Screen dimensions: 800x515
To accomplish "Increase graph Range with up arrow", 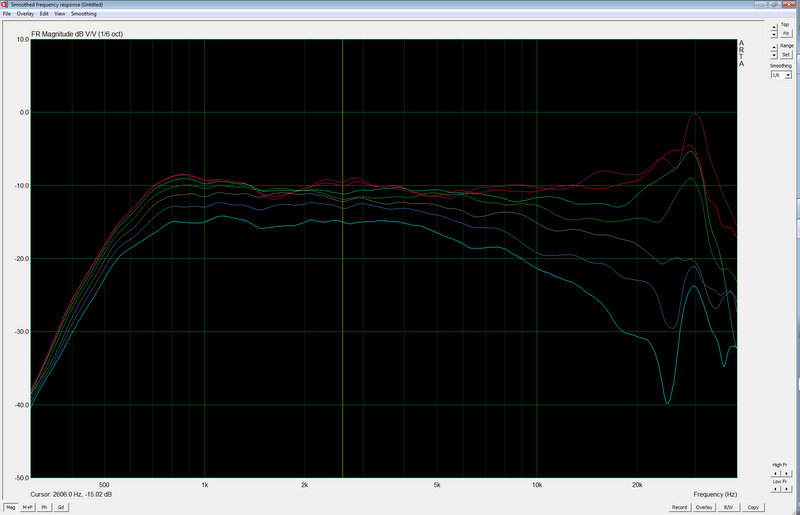I will tap(774, 48).
